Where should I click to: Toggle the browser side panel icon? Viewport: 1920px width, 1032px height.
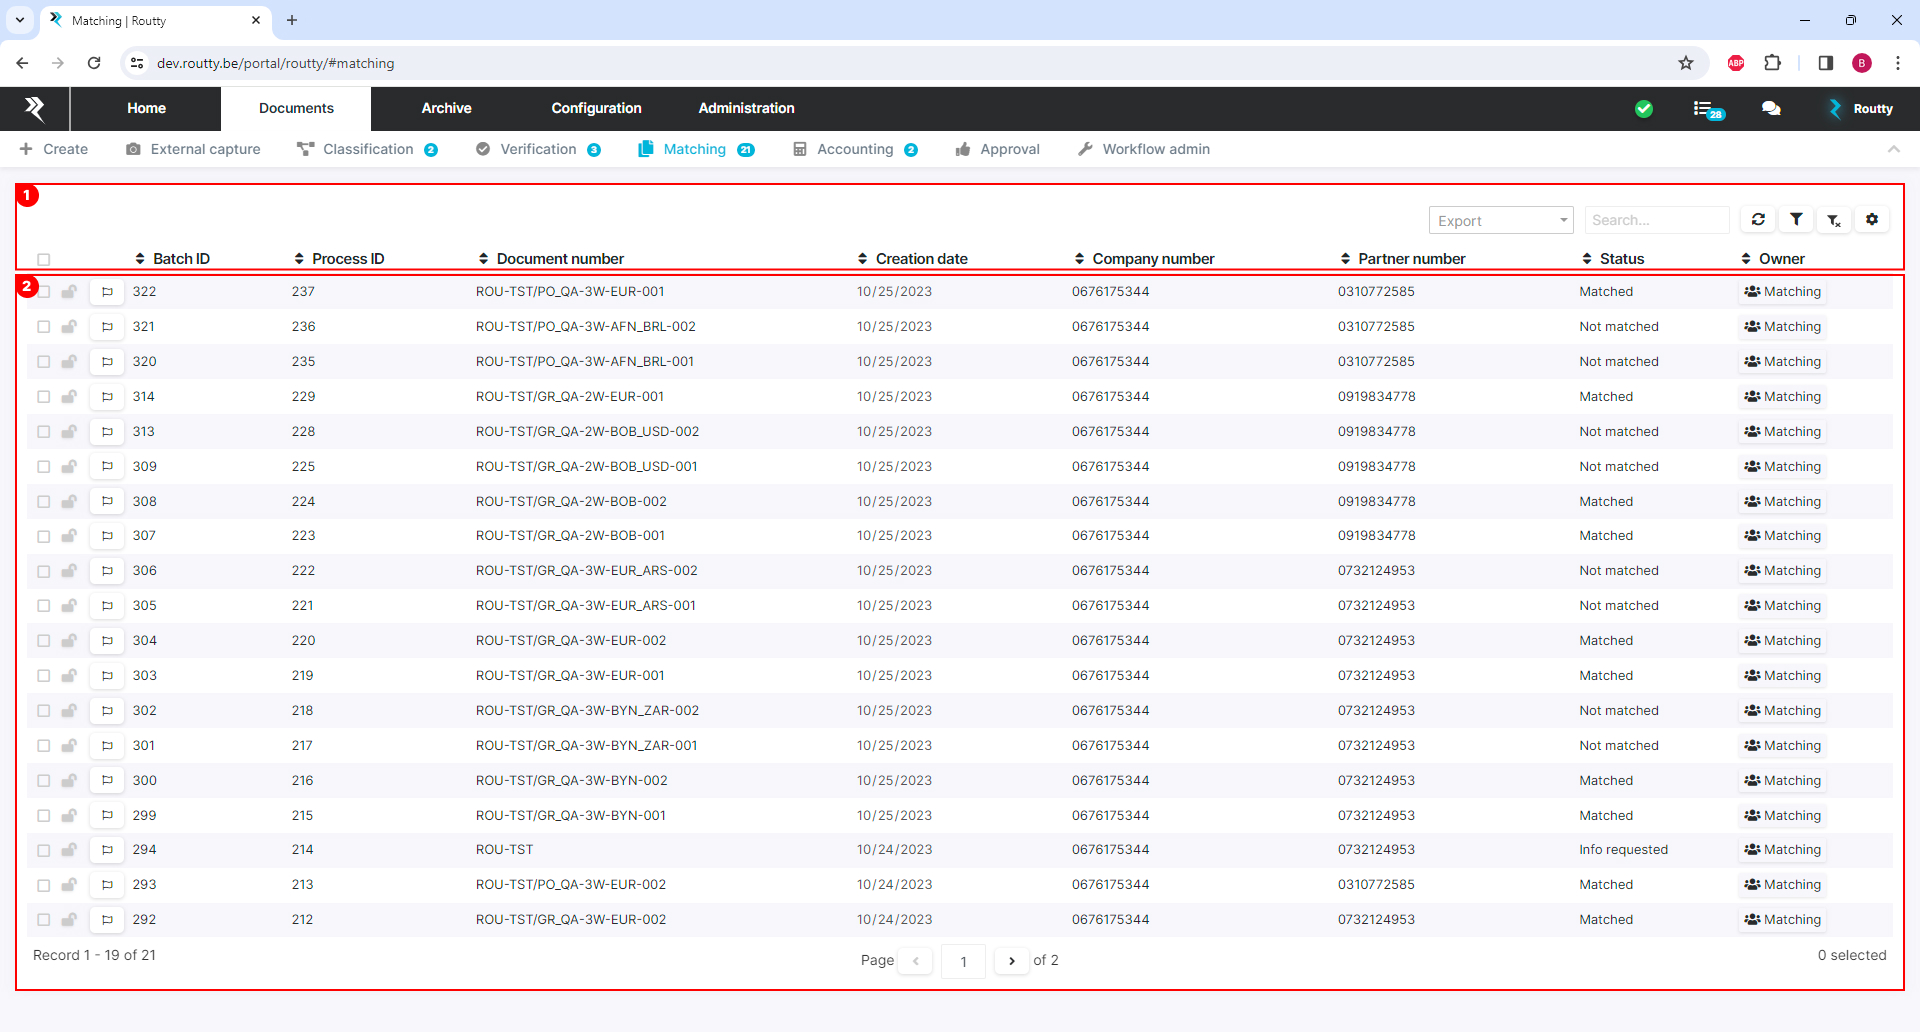pos(1825,63)
